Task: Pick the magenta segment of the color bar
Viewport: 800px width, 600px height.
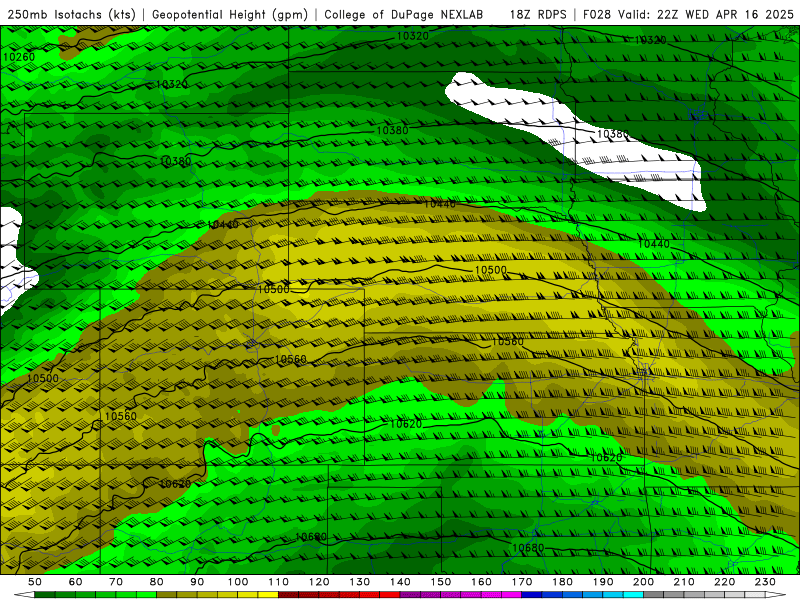Action: (511, 594)
